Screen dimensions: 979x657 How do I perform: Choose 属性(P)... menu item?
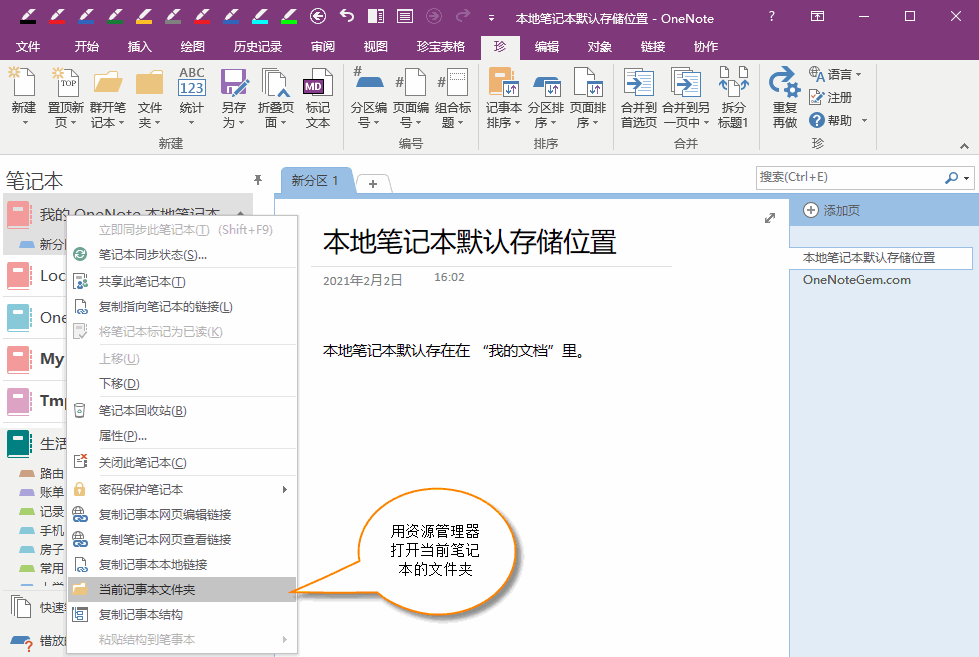click(182, 435)
